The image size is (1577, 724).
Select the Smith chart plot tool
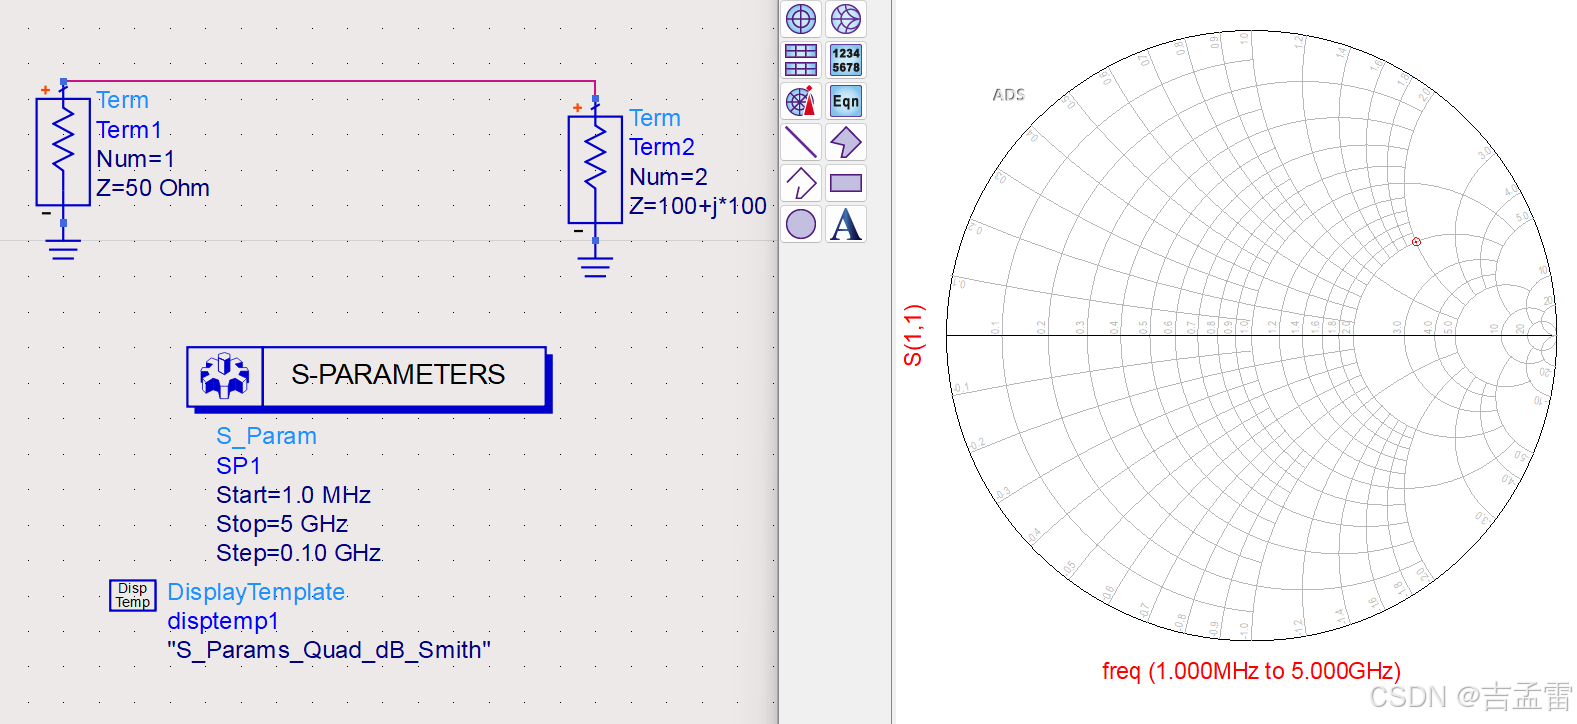(x=846, y=19)
